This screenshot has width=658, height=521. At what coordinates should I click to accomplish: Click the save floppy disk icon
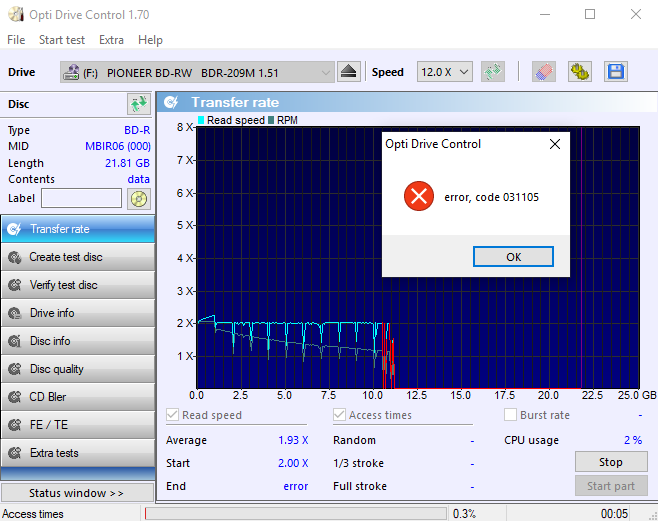pos(616,72)
